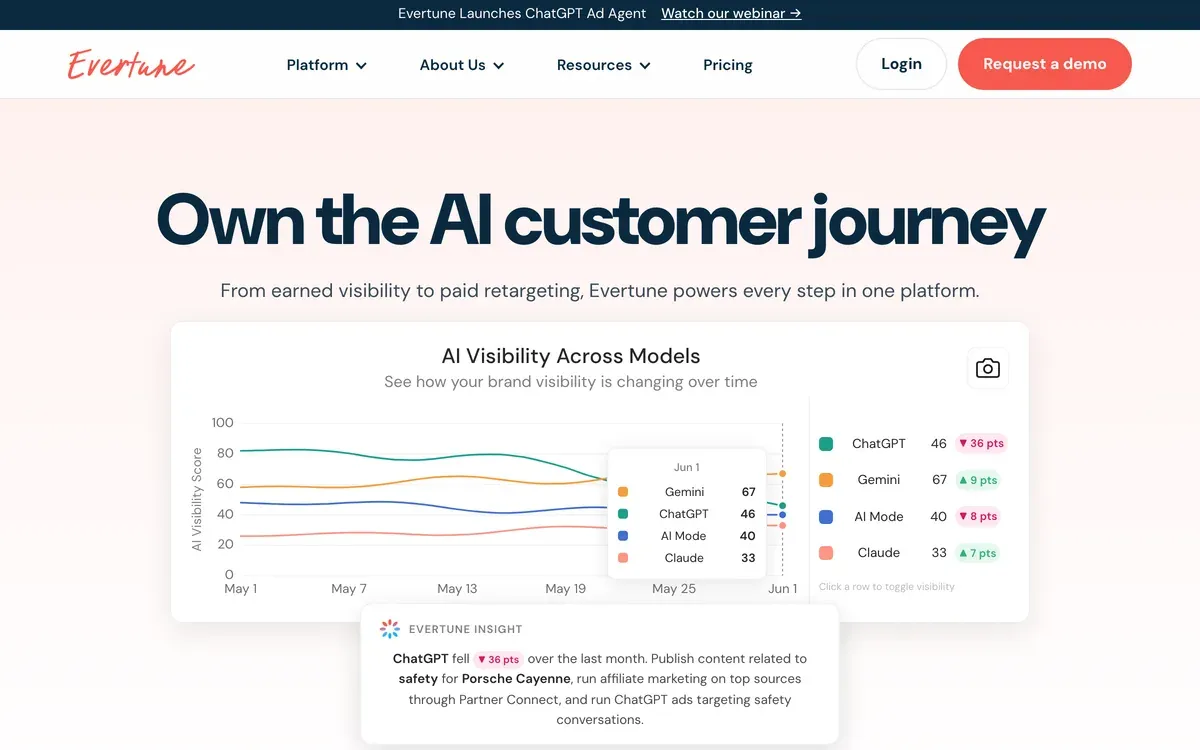Viewport: 1200px width, 750px height.
Task: Click the Own the AI customer journey headline
Action: click(x=600, y=220)
